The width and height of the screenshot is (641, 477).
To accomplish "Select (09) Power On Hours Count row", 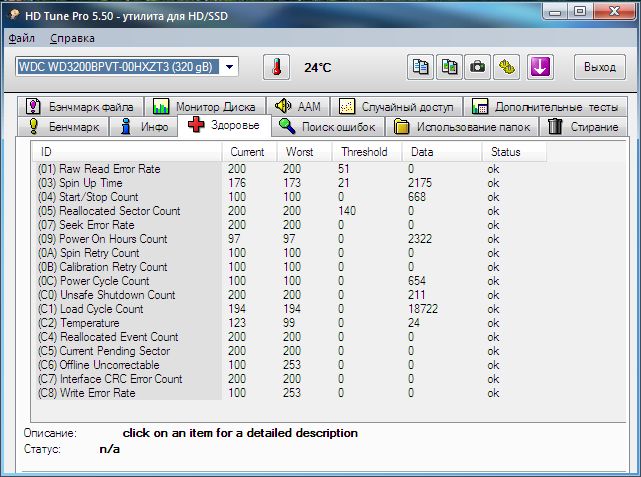I will (290, 239).
